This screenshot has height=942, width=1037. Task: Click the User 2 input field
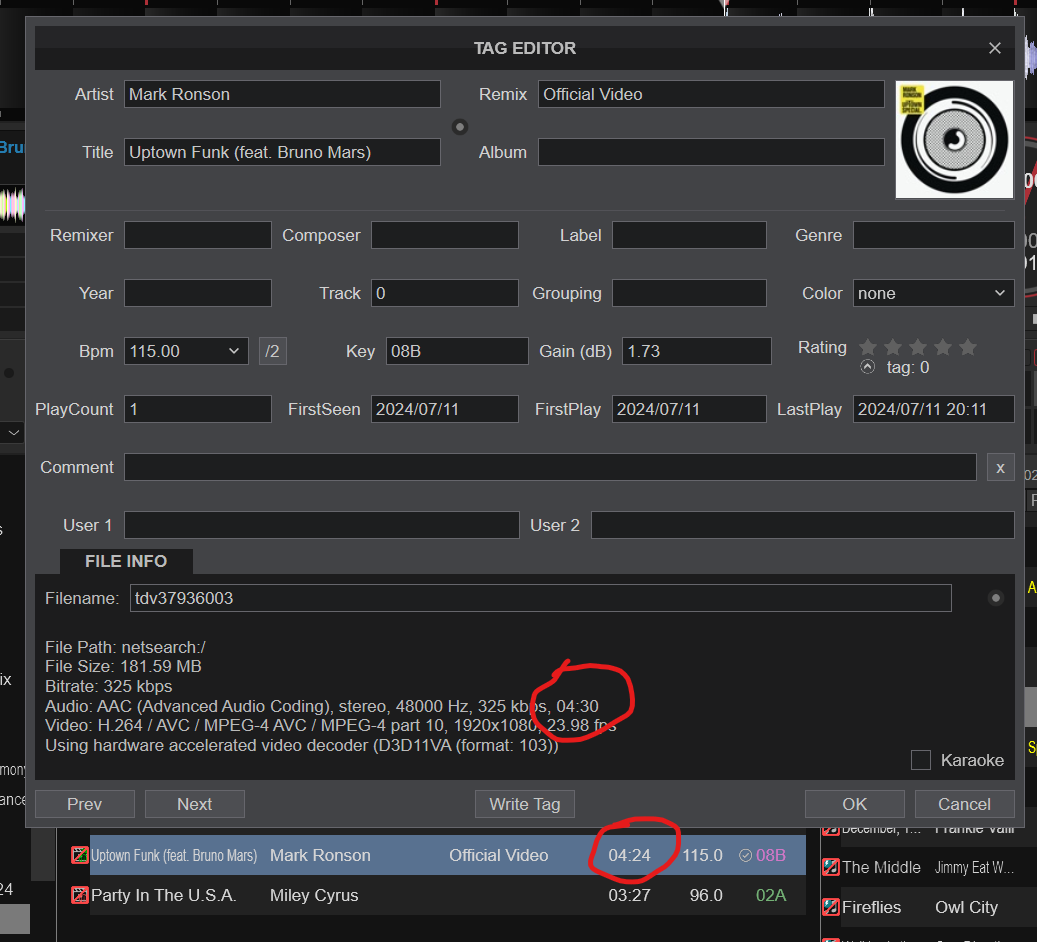(x=802, y=525)
